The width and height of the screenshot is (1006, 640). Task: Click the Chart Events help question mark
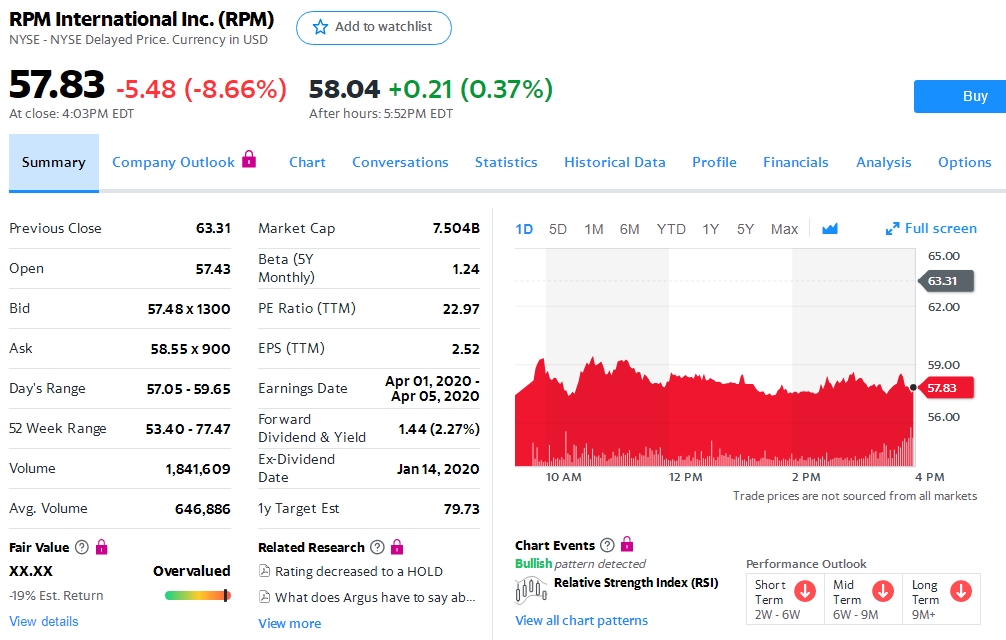pyautogui.click(x=607, y=545)
